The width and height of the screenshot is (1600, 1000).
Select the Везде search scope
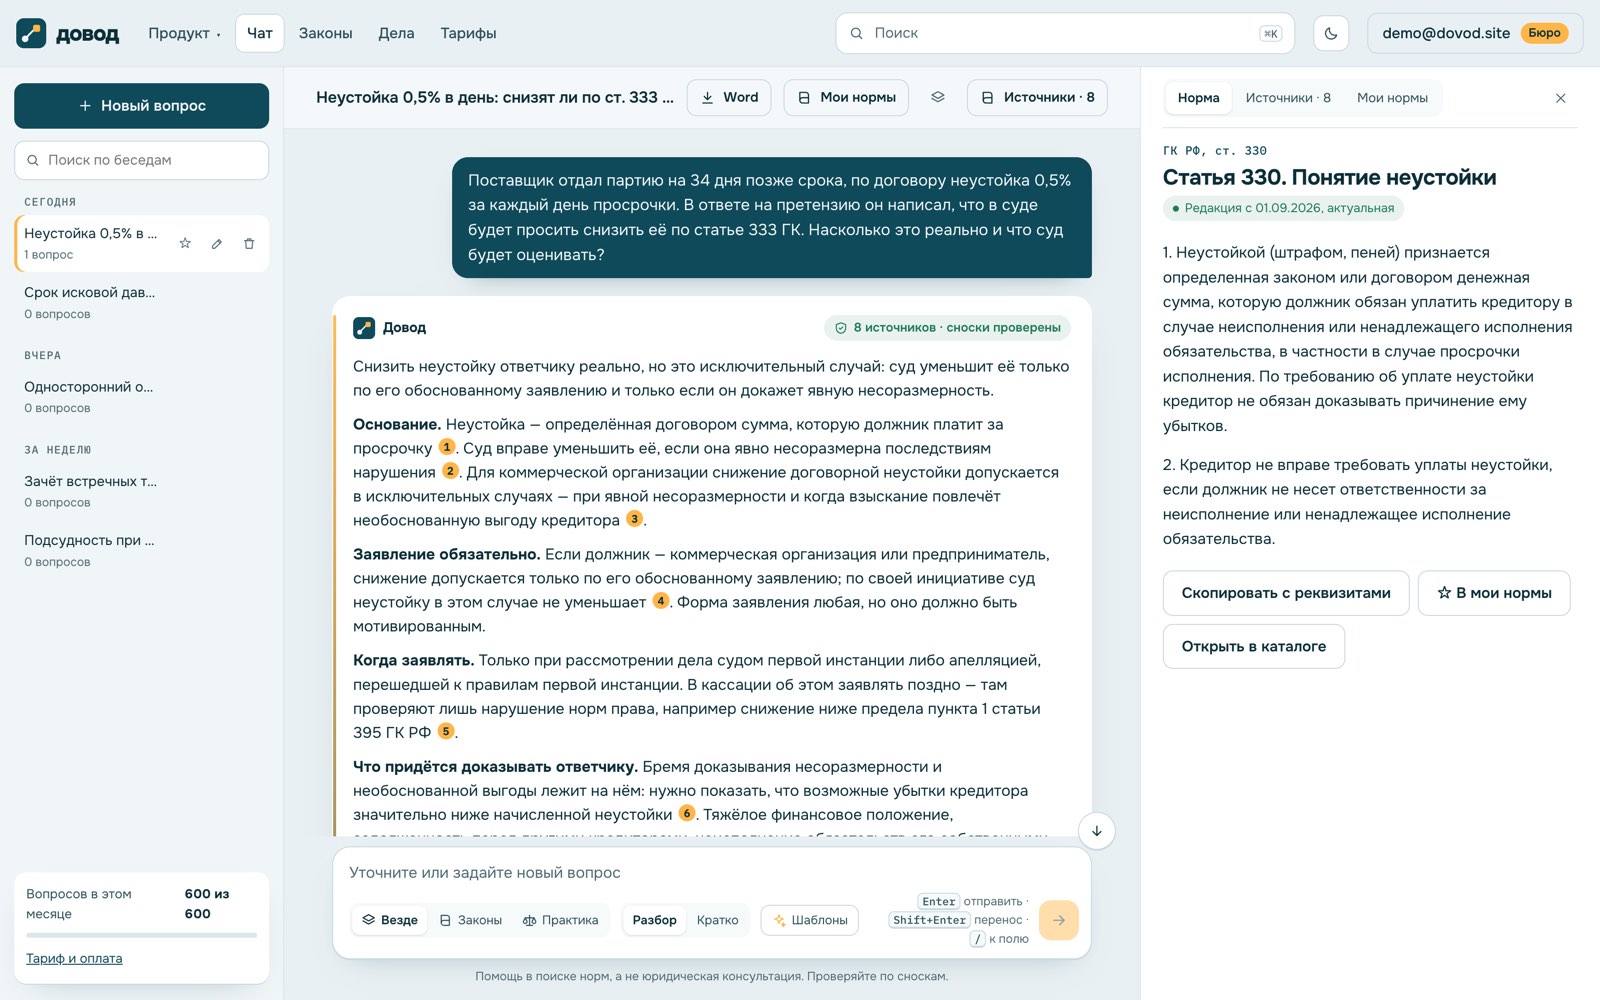[x=390, y=920]
